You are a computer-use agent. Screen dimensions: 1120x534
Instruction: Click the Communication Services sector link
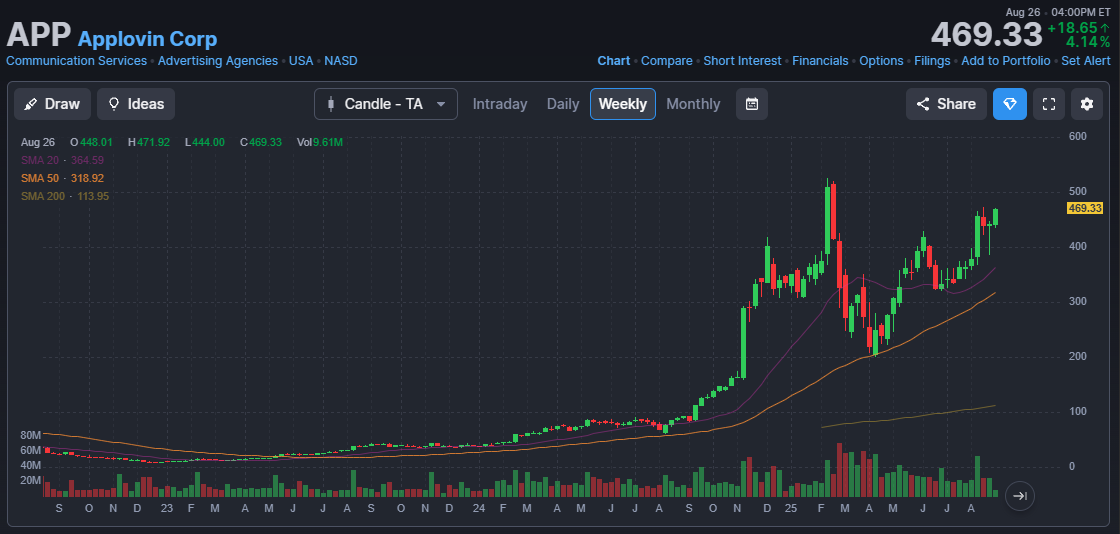[76, 61]
